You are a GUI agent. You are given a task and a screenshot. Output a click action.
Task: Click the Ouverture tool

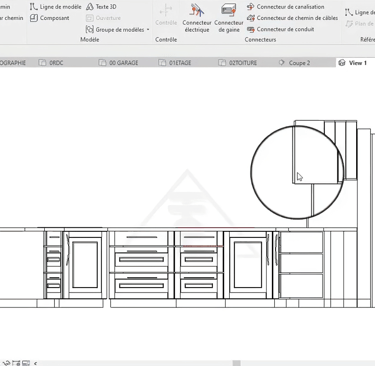coord(103,18)
